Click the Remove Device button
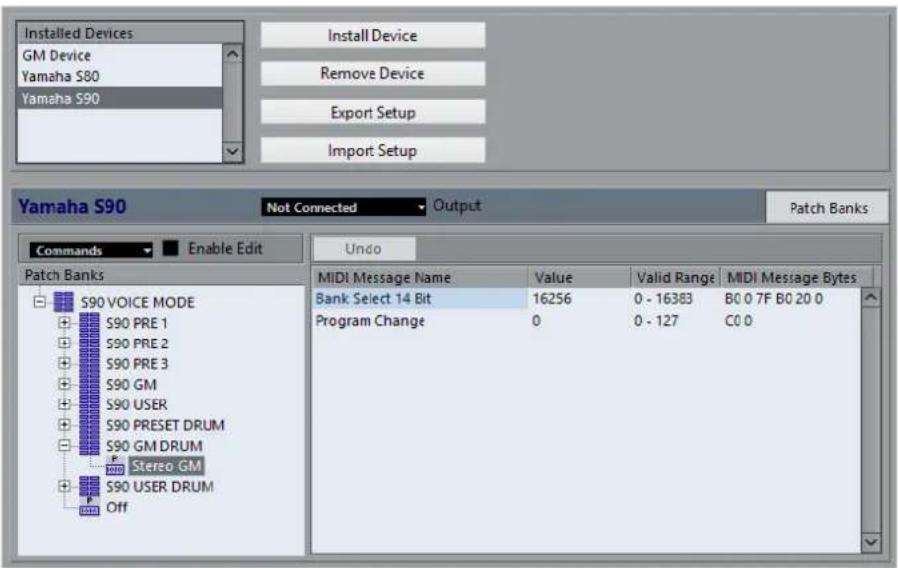Screen dimensions: 898x568 [373, 73]
